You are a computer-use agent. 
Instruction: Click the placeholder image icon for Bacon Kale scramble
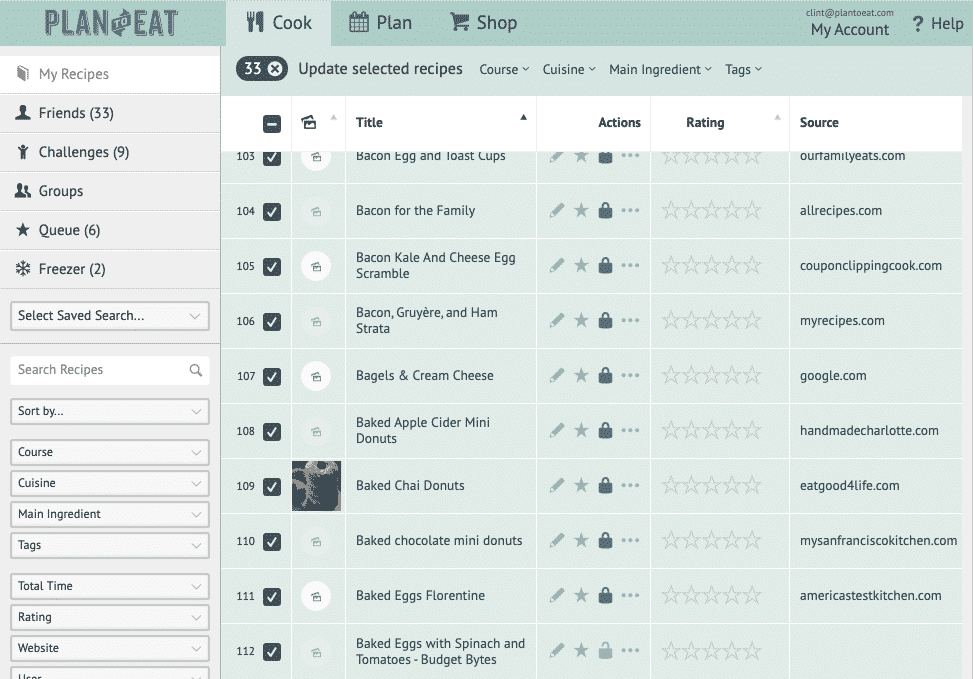coord(316,266)
